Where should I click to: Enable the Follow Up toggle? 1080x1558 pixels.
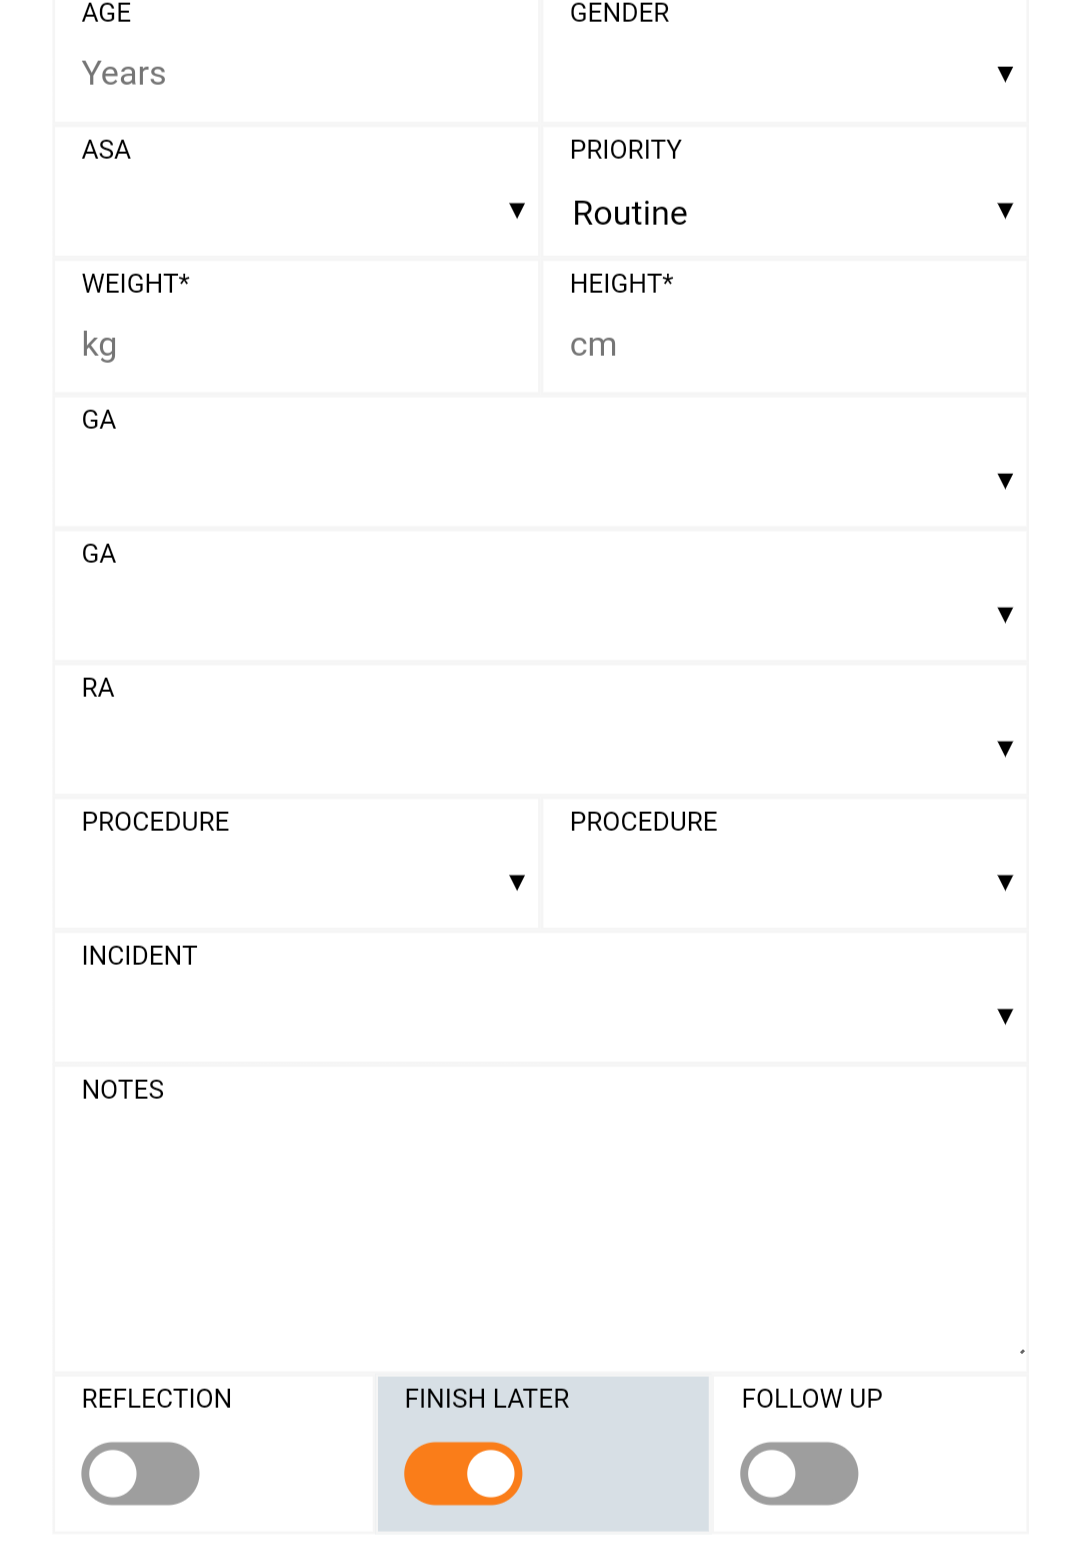pos(799,1473)
